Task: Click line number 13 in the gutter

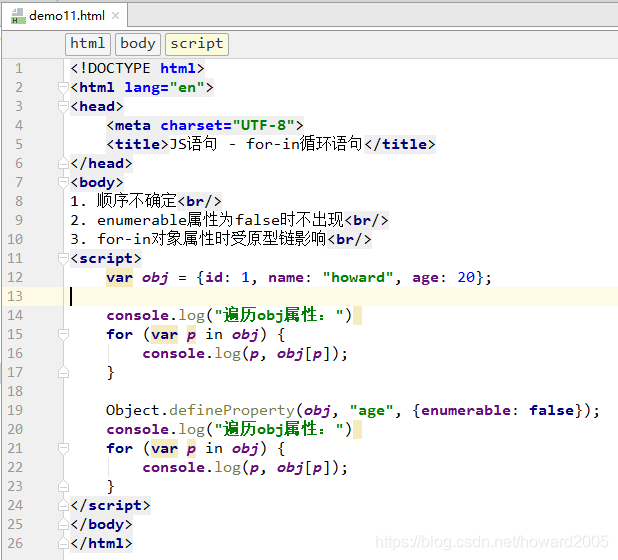Action: point(15,296)
